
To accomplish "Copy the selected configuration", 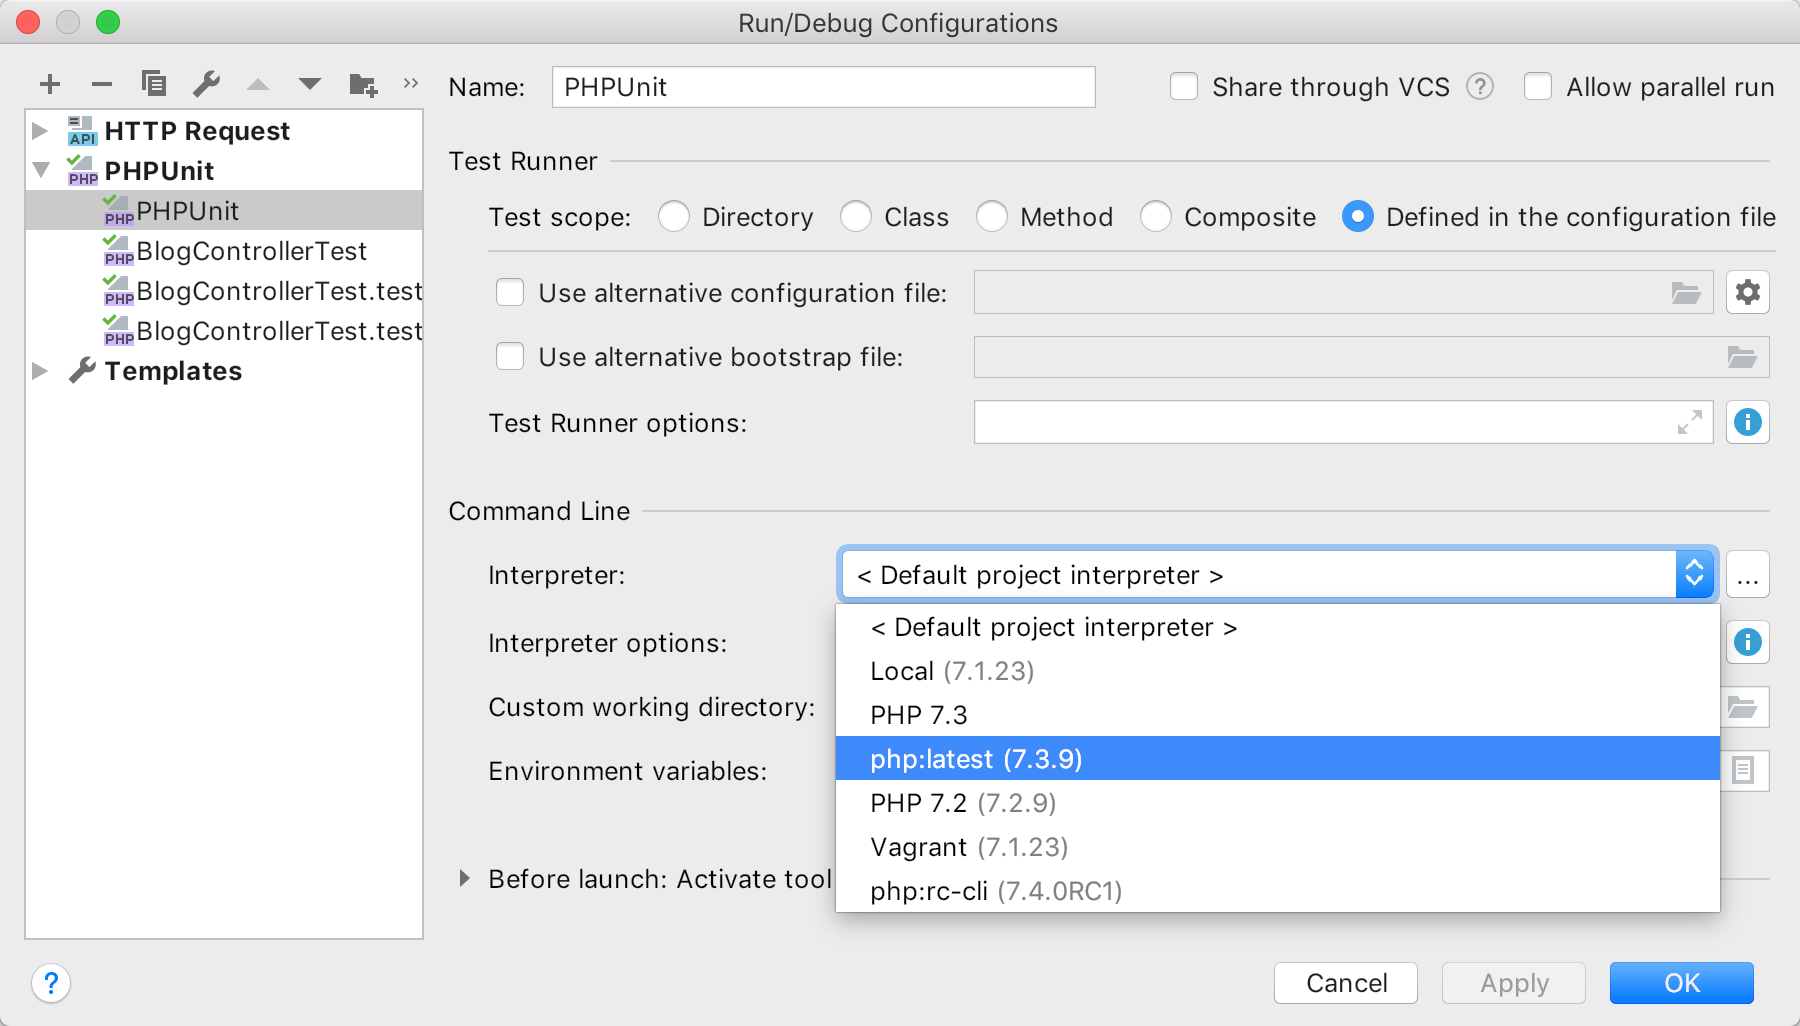I will tap(154, 84).
